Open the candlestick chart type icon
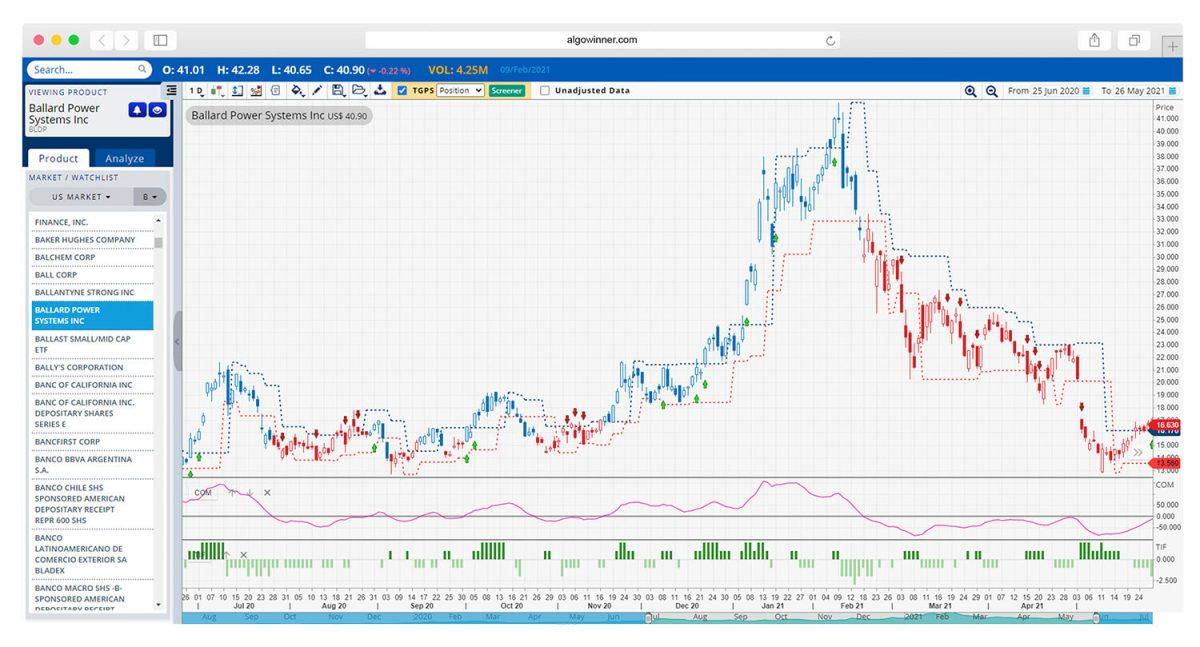 (x=217, y=90)
